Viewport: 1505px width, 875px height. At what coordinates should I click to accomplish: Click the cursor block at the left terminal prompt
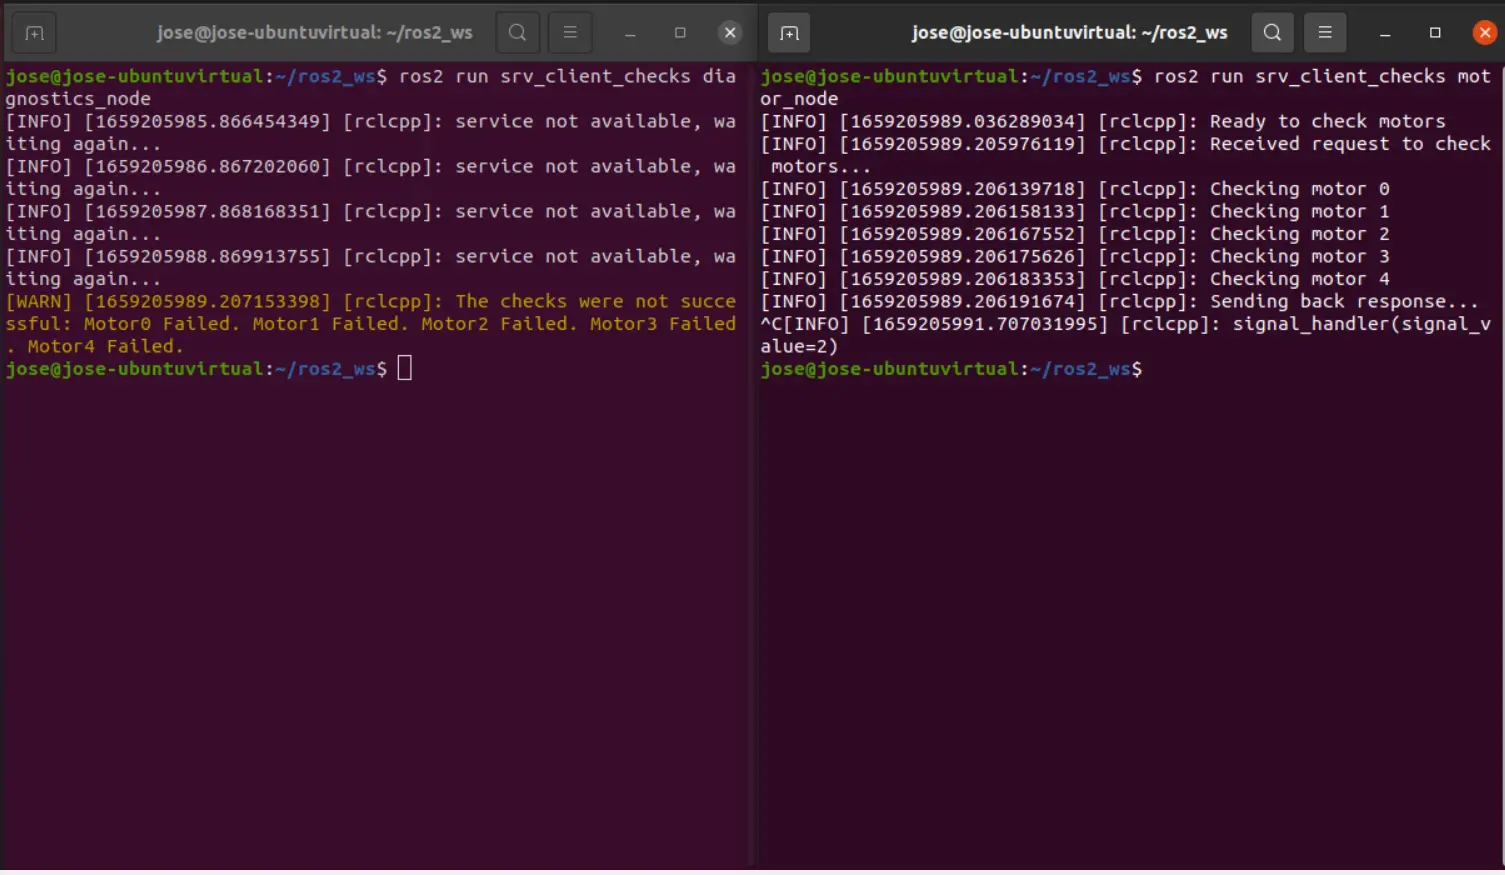point(404,368)
